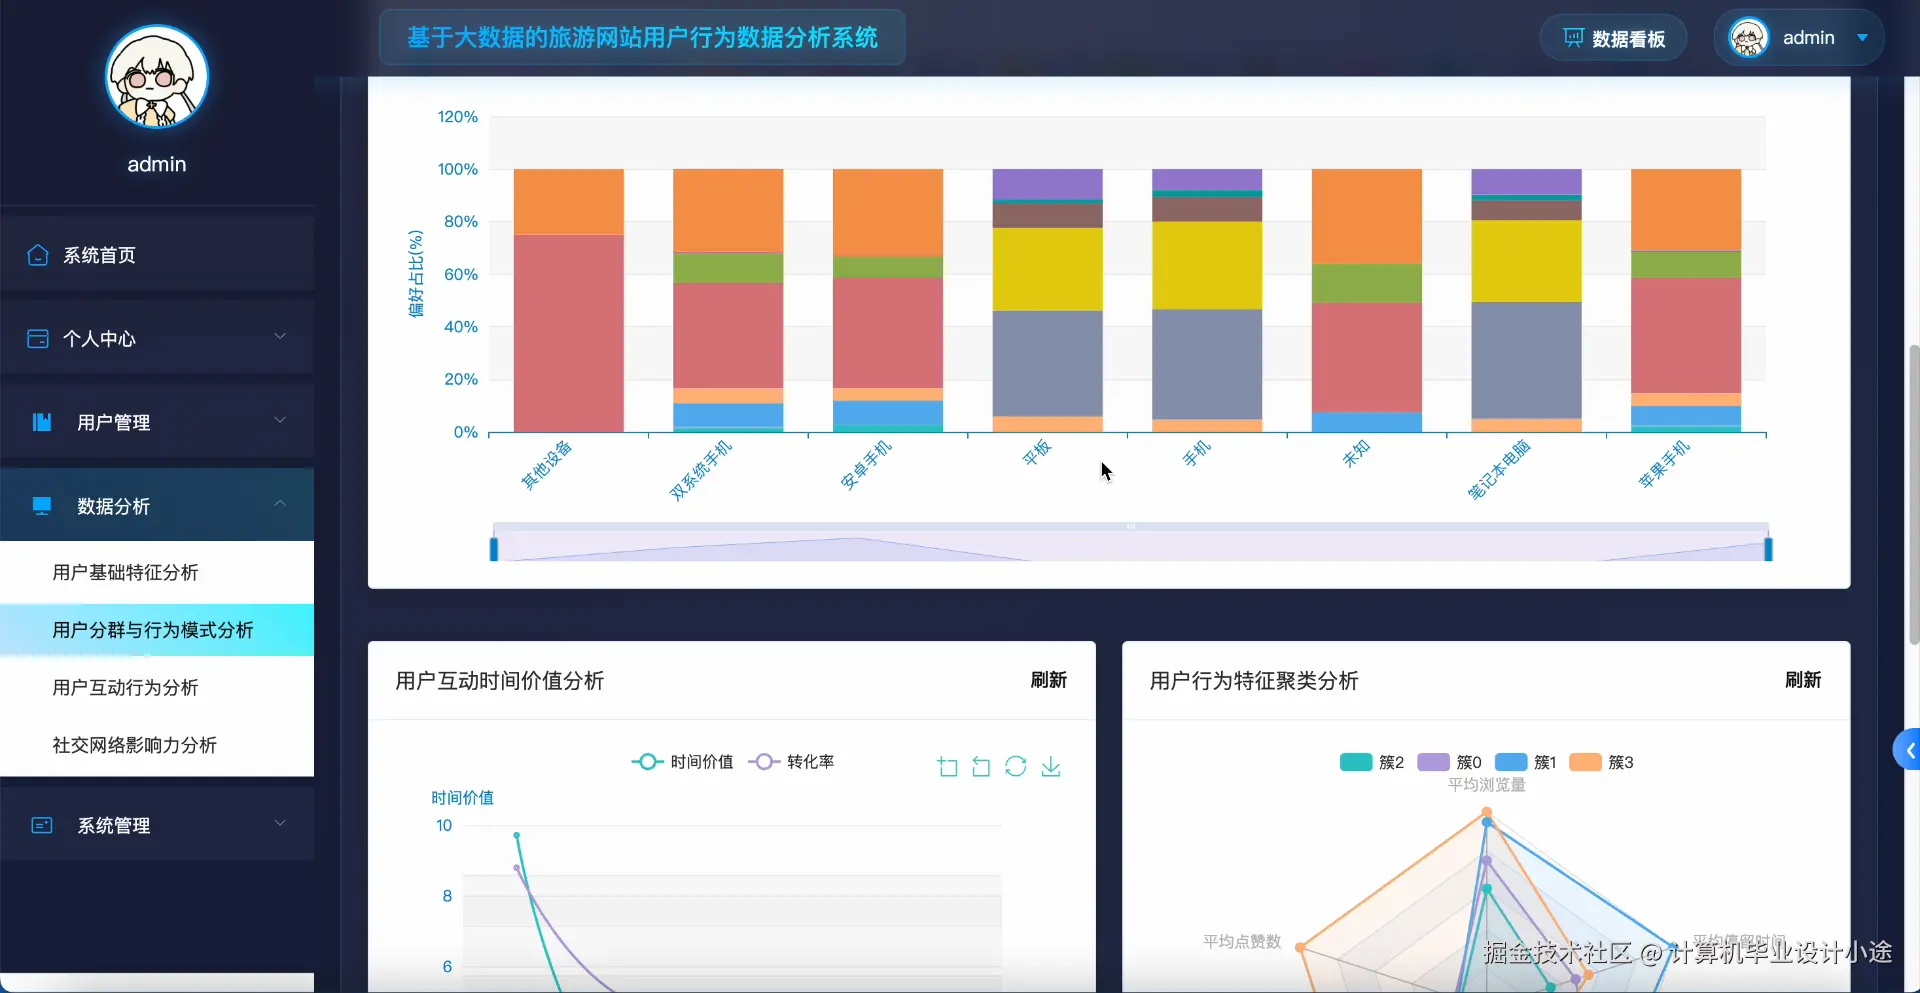Toggle the 时间价值 legend item
The image size is (1920, 993).
[681, 762]
